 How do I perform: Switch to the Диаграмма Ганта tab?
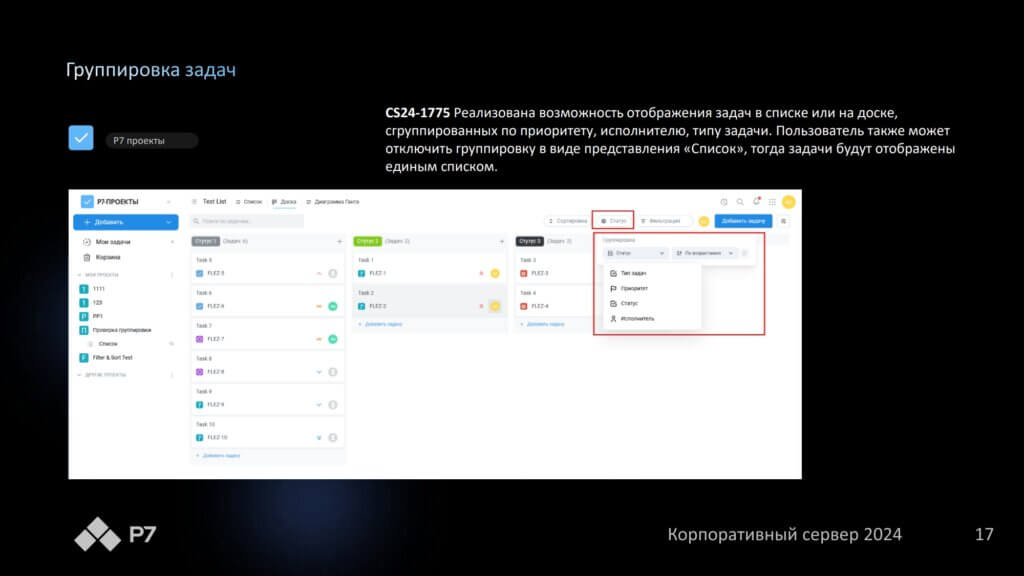point(336,201)
